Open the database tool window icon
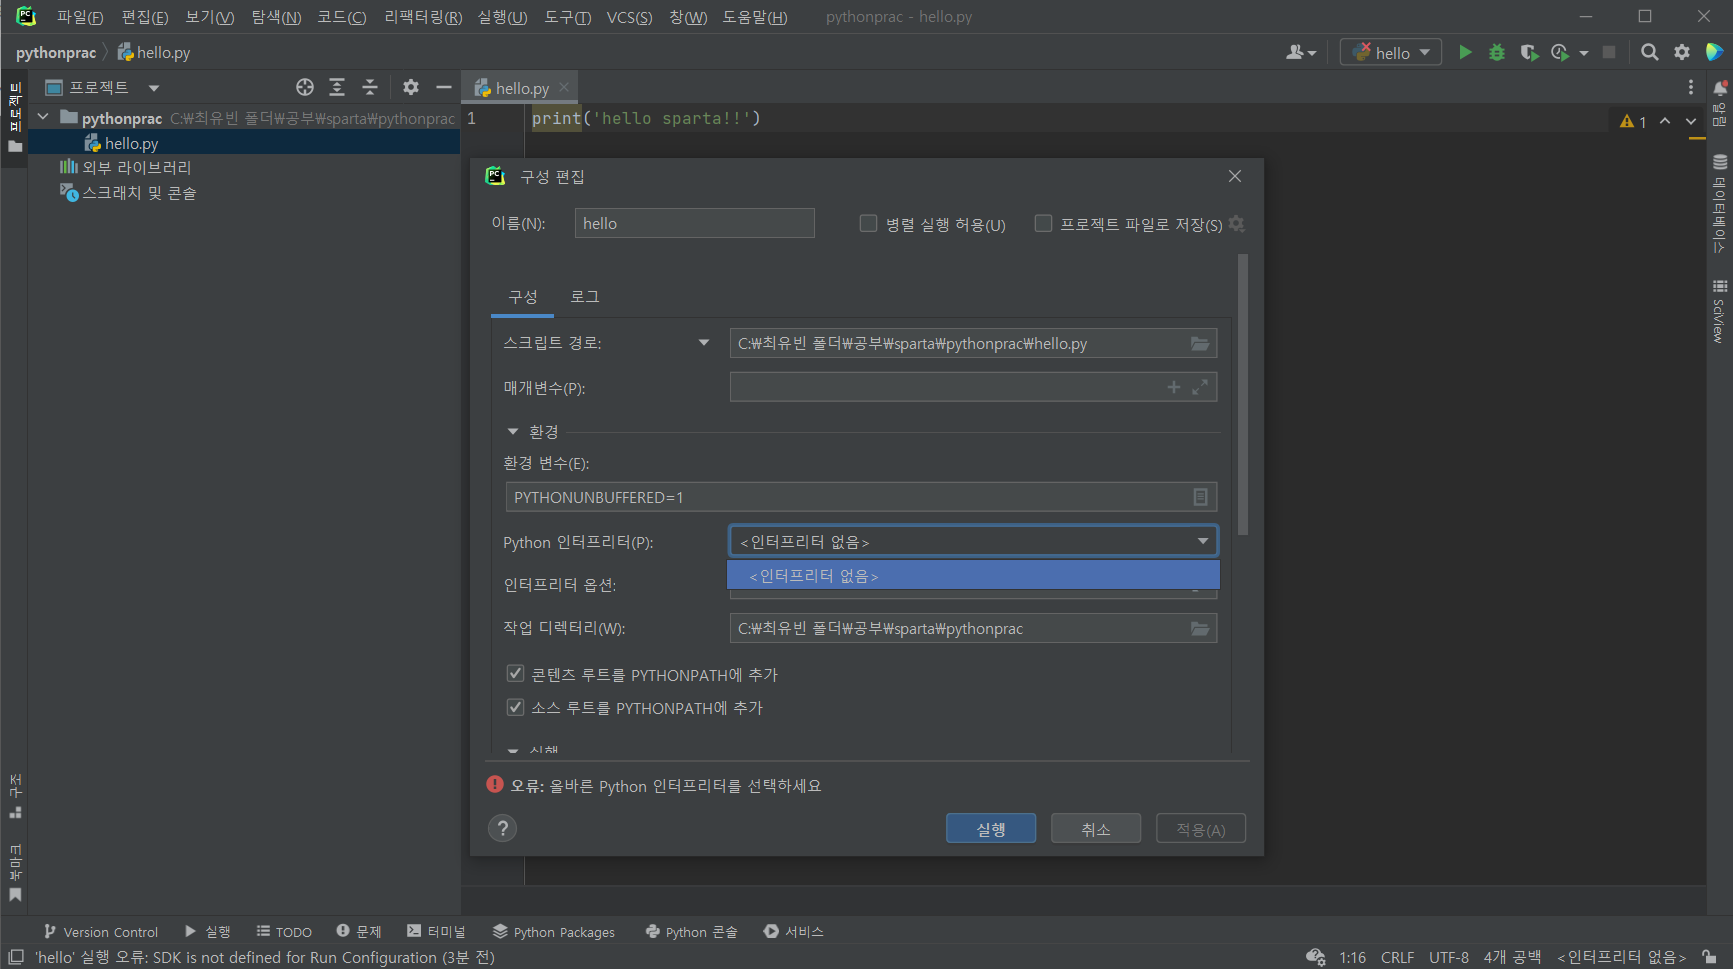The image size is (1733, 969). 1720,202
